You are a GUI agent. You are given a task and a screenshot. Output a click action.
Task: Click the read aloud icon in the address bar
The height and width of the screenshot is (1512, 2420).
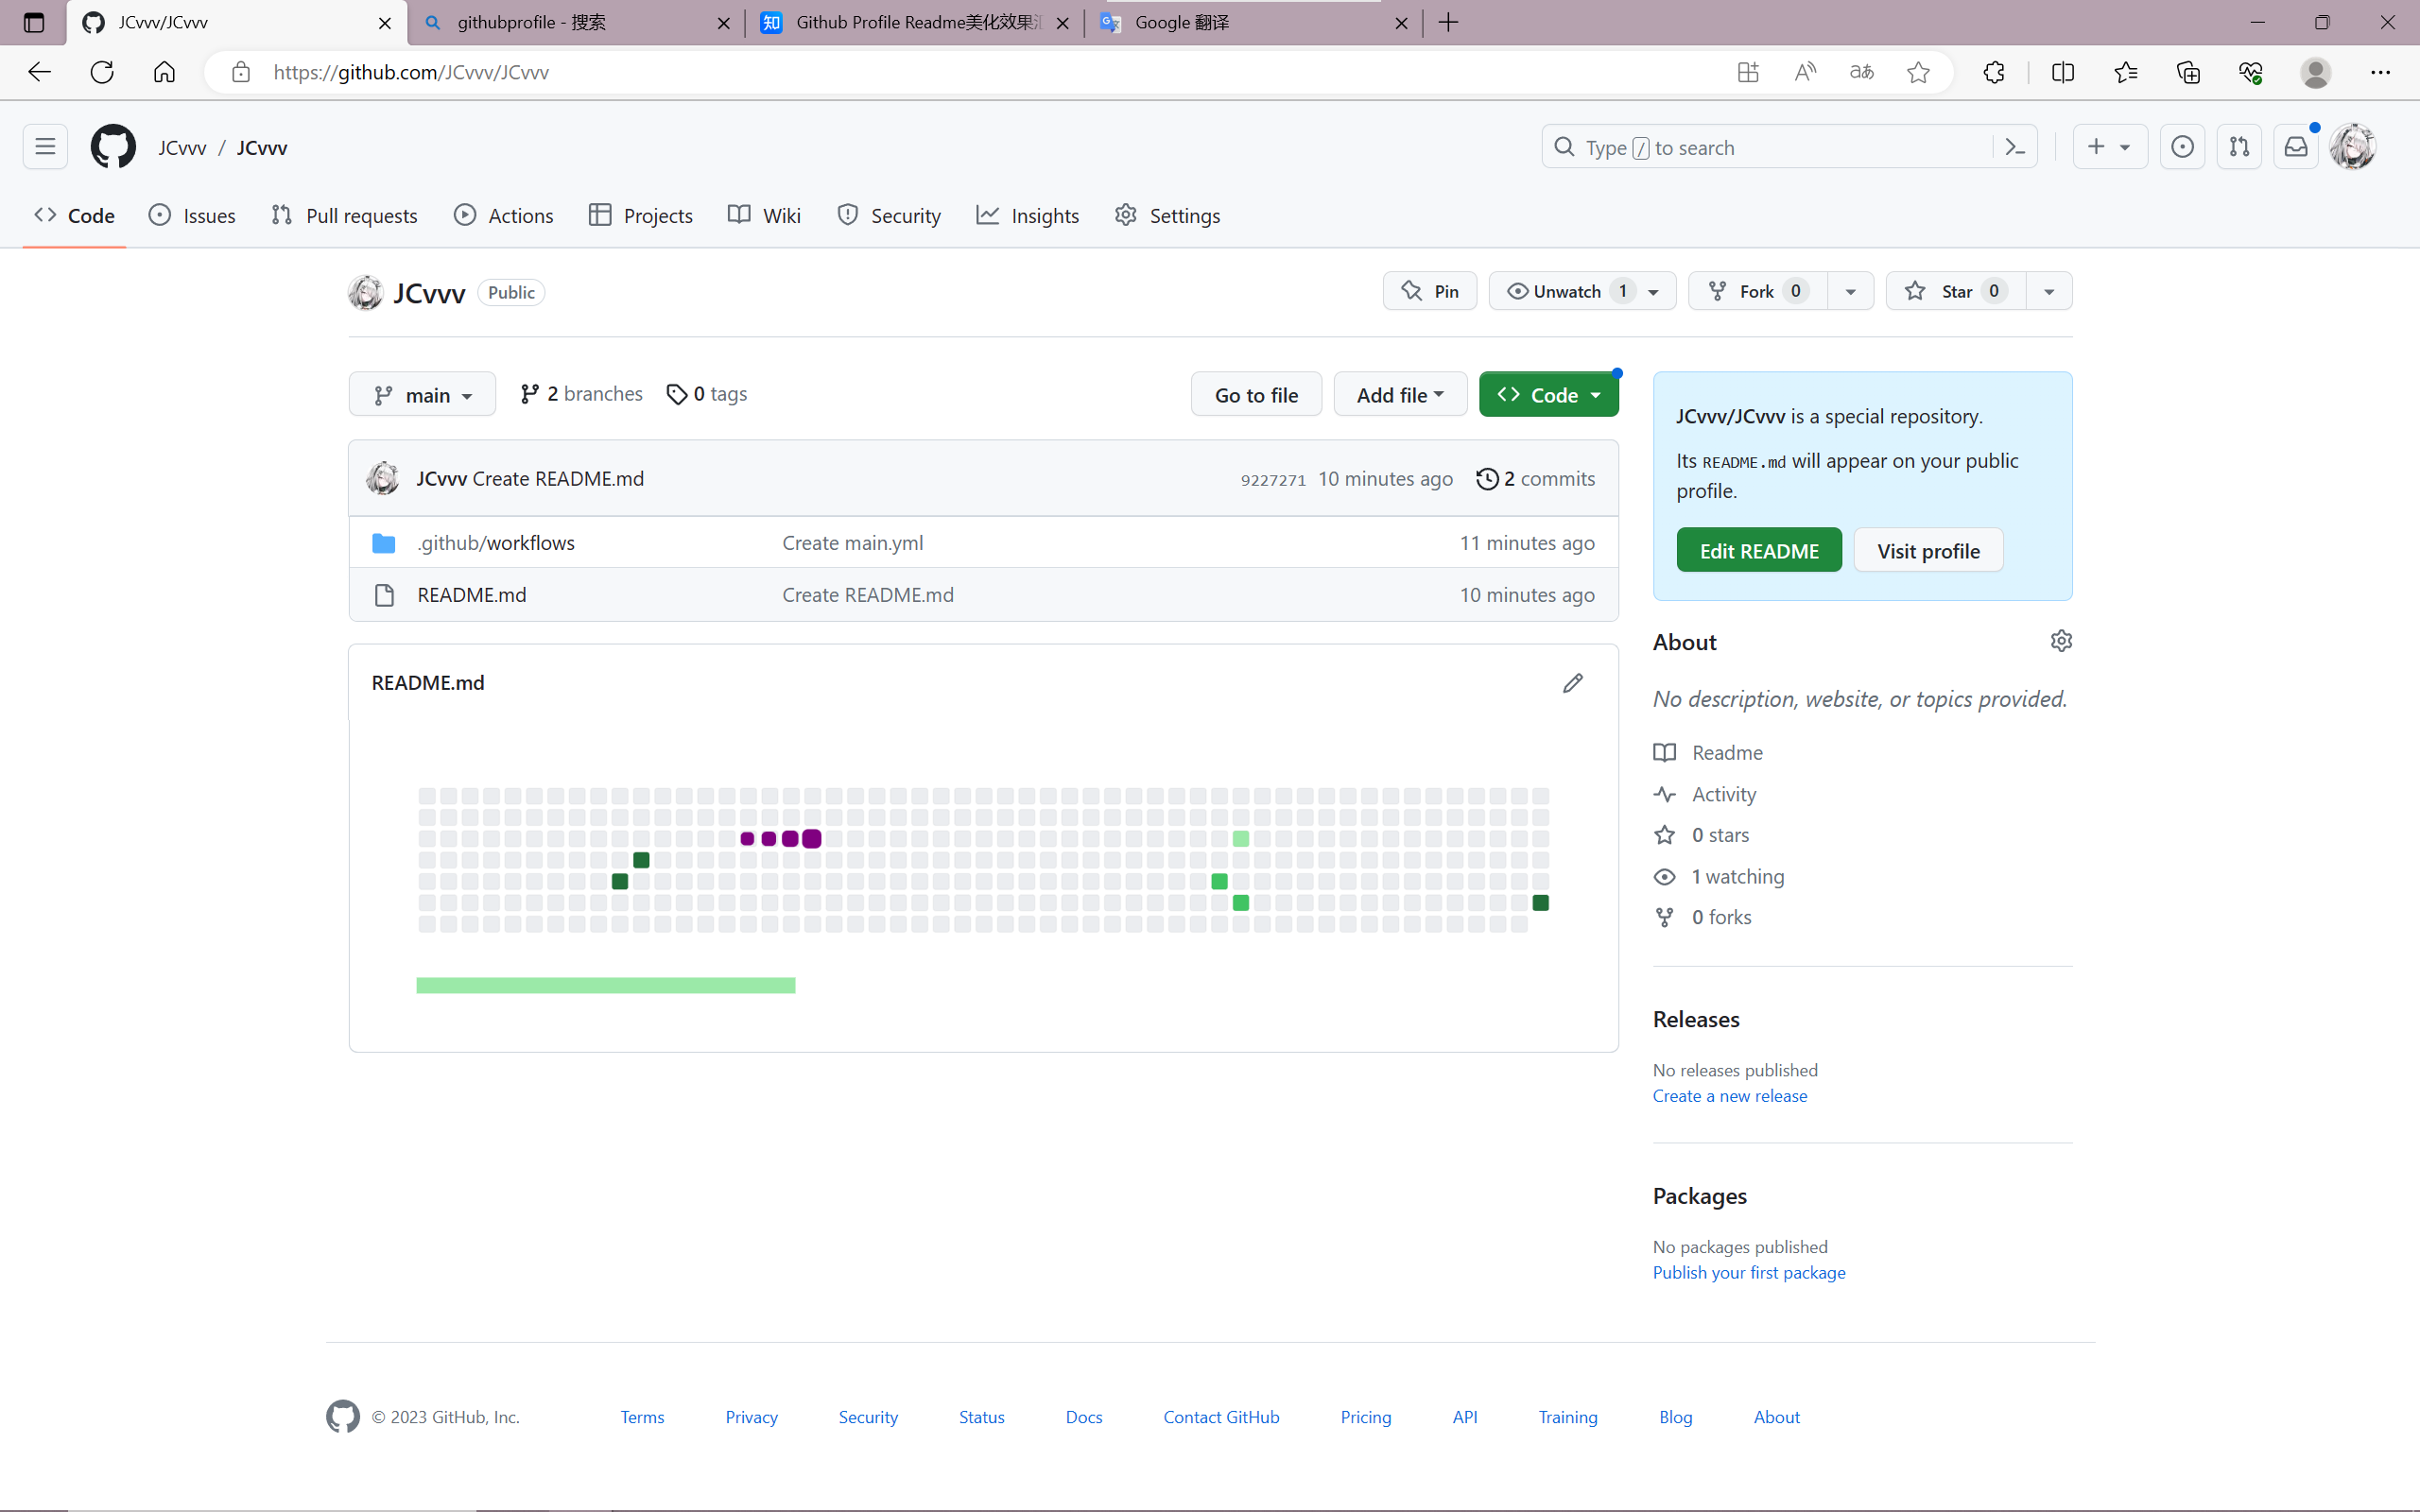coord(1805,72)
